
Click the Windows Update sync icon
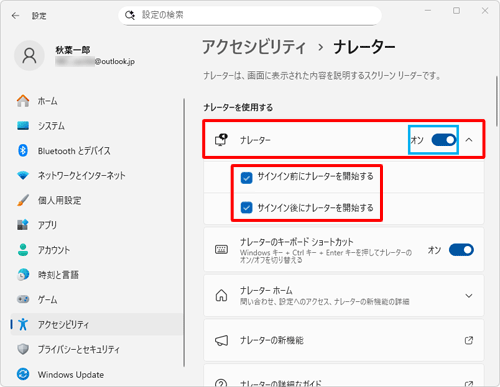[x=23, y=374]
